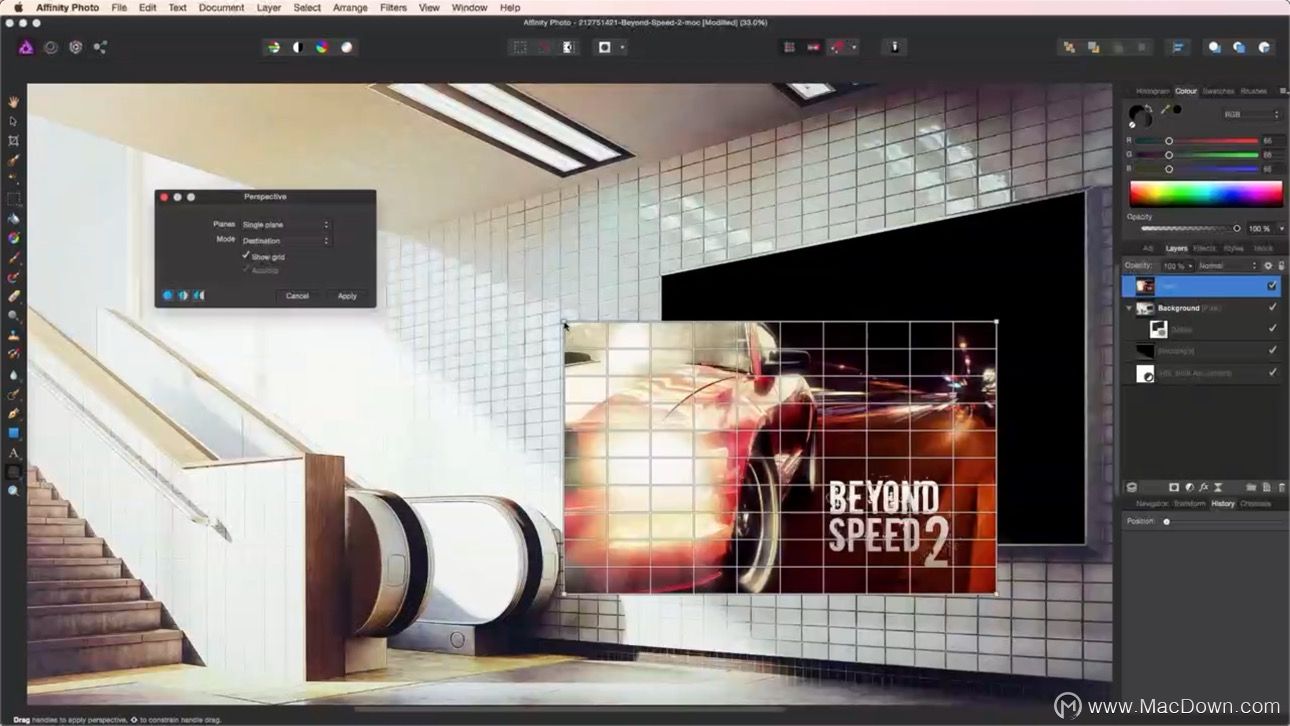Switch to the Histogram tab
Image resolution: width=1290 pixels, height=726 pixels.
click(x=1152, y=91)
